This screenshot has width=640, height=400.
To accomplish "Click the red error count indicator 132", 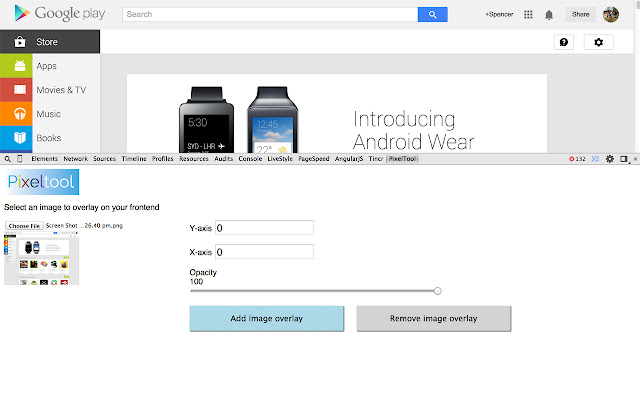I will coord(577,159).
